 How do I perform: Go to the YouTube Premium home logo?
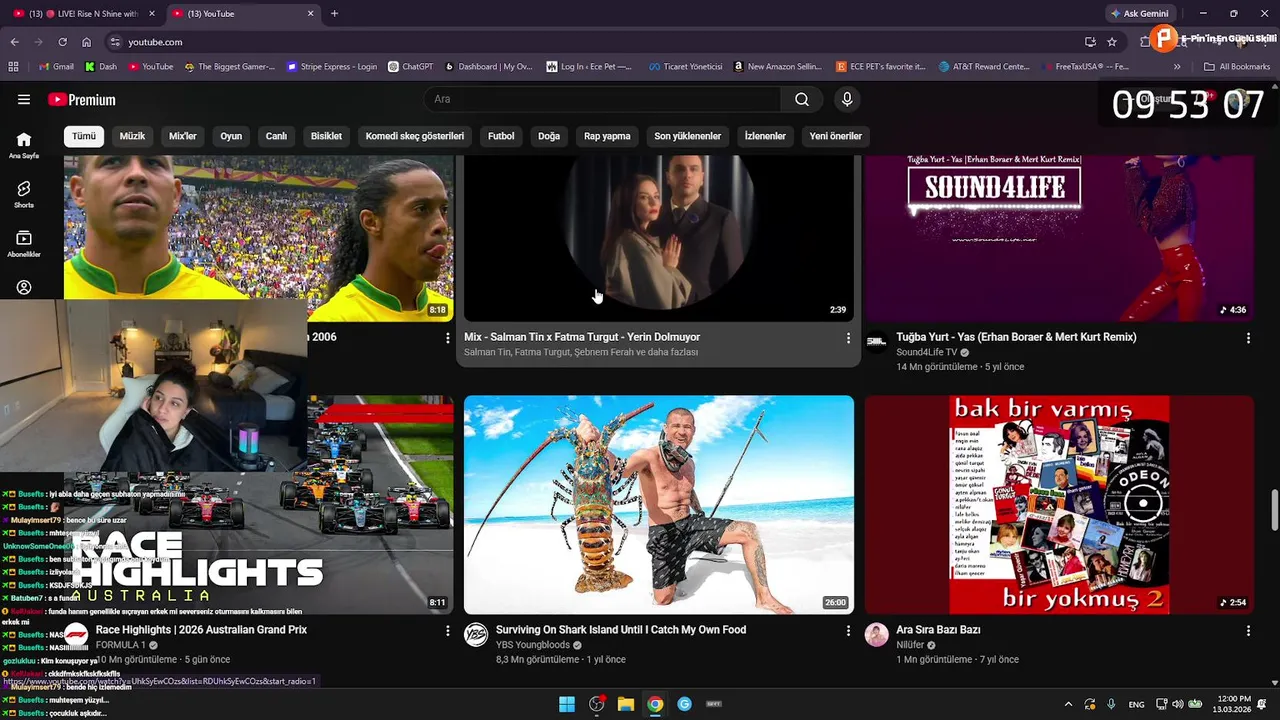(x=82, y=100)
